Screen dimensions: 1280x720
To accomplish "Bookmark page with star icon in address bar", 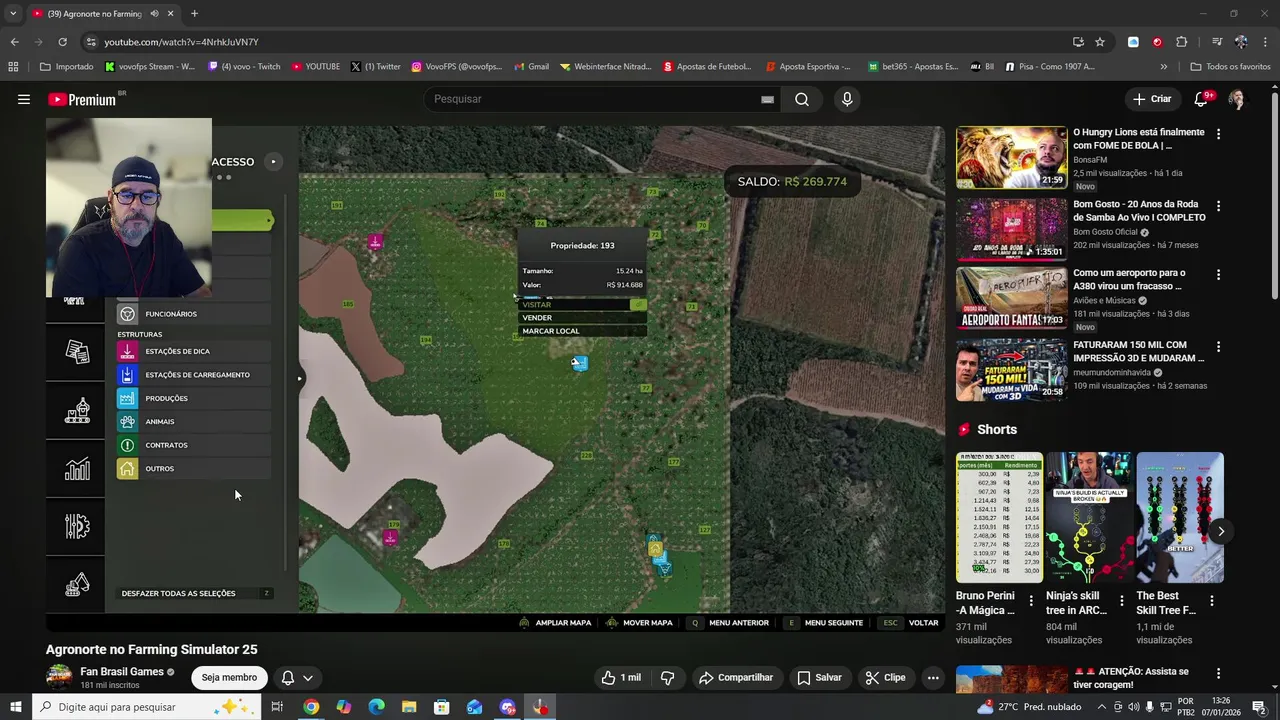I will [x=1100, y=42].
